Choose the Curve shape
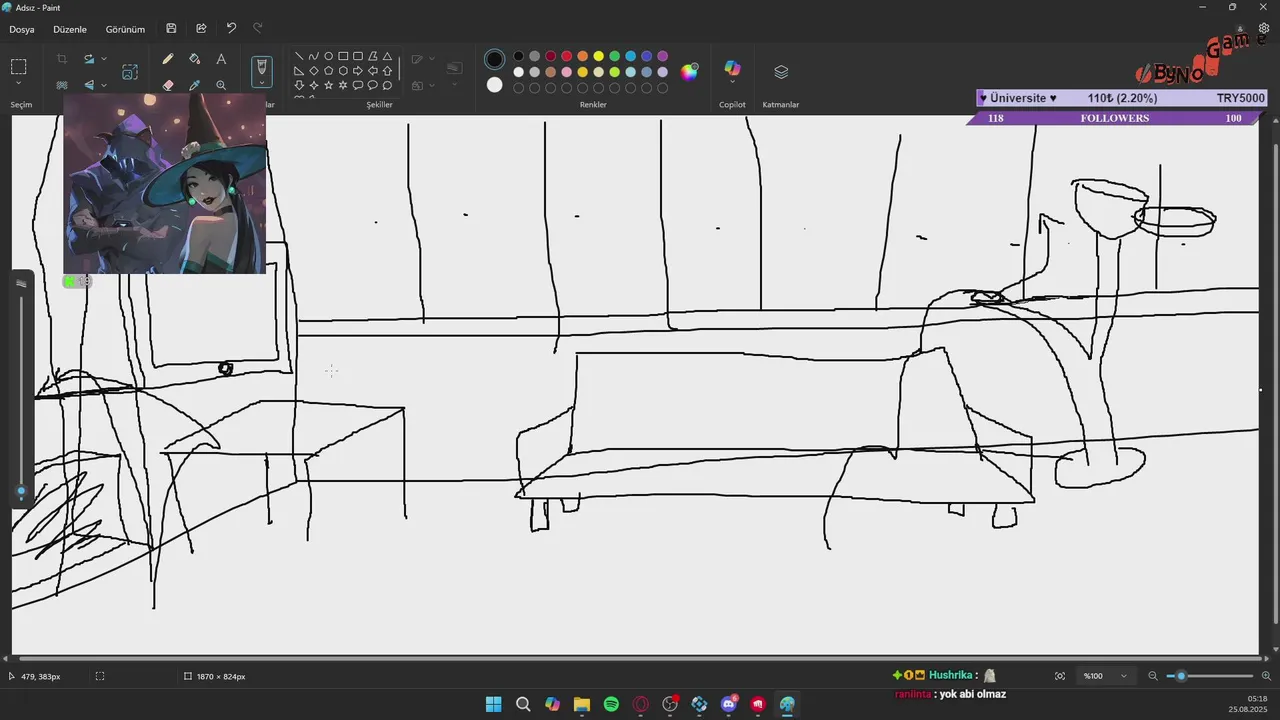This screenshot has width=1280, height=720. coord(314,56)
